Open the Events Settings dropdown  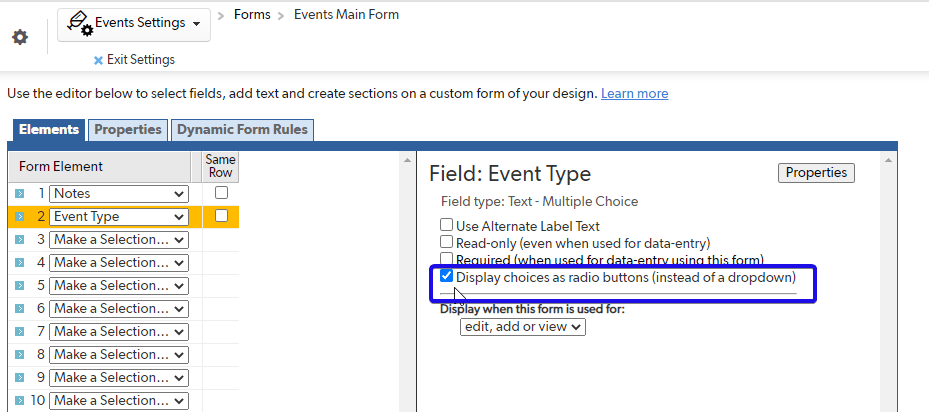point(134,24)
